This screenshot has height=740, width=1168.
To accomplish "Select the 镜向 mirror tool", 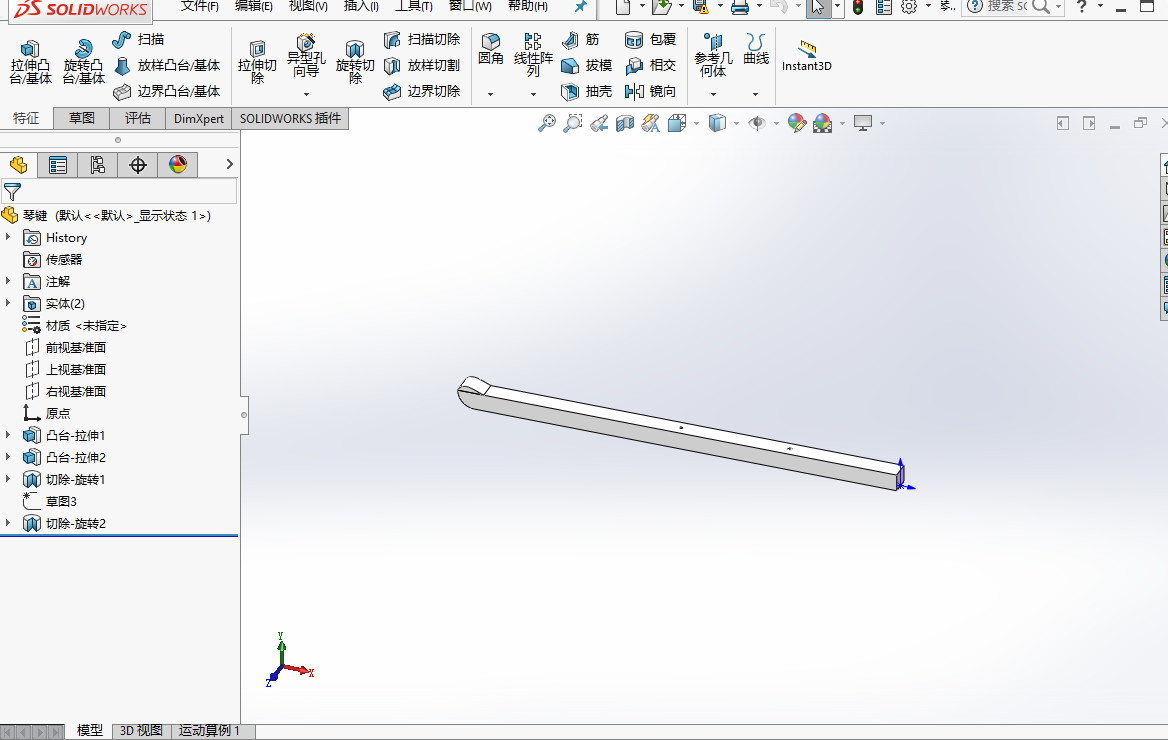I will click(651, 91).
